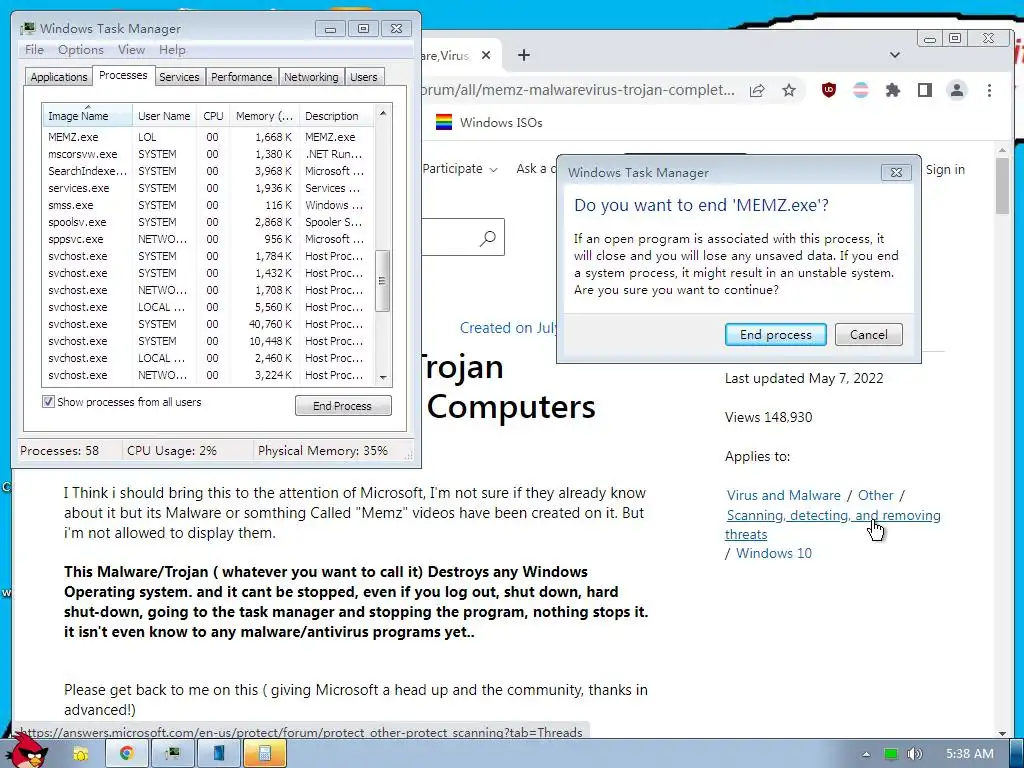The height and width of the screenshot is (768, 1024).
Task: Click the process list scrollbar thumb
Action: (x=383, y=281)
